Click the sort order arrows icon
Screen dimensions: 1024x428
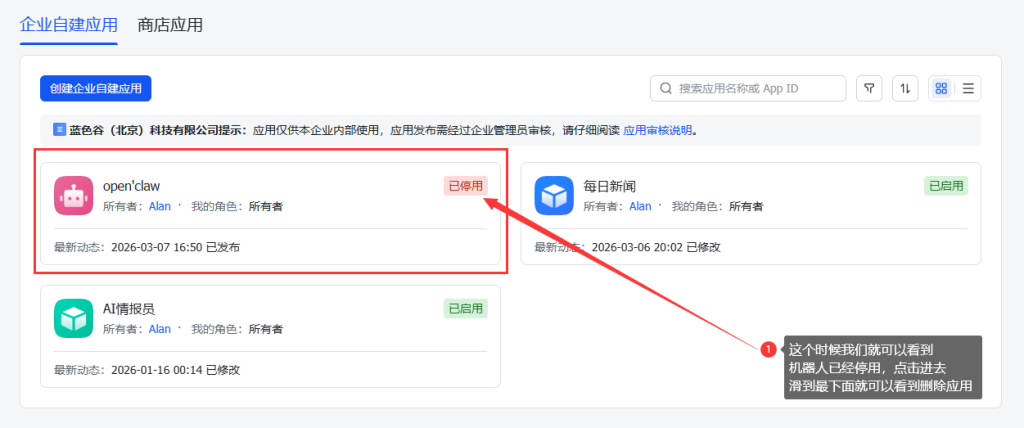click(x=905, y=89)
